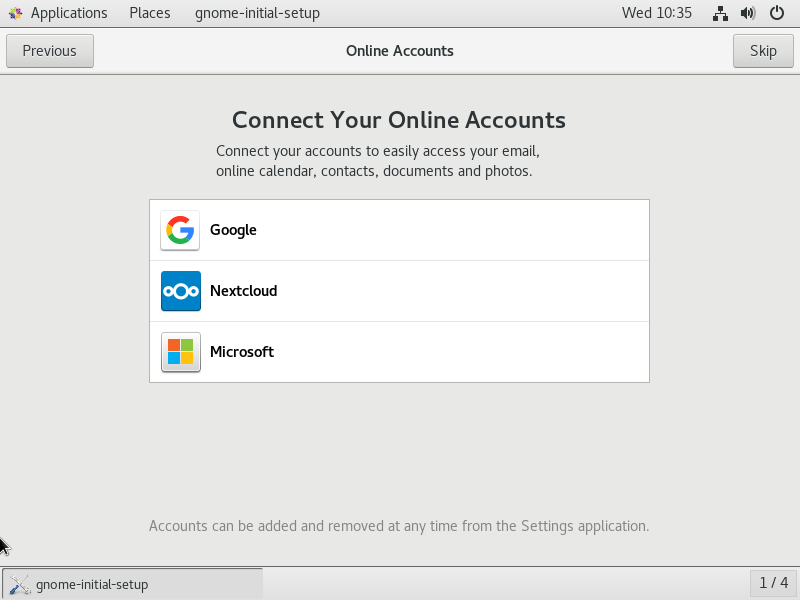Open the network status icon

click(720, 13)
